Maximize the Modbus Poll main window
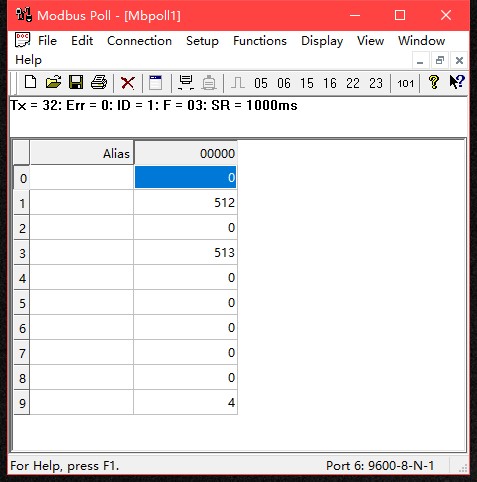477x482 pixels. [x=400, y=15]
